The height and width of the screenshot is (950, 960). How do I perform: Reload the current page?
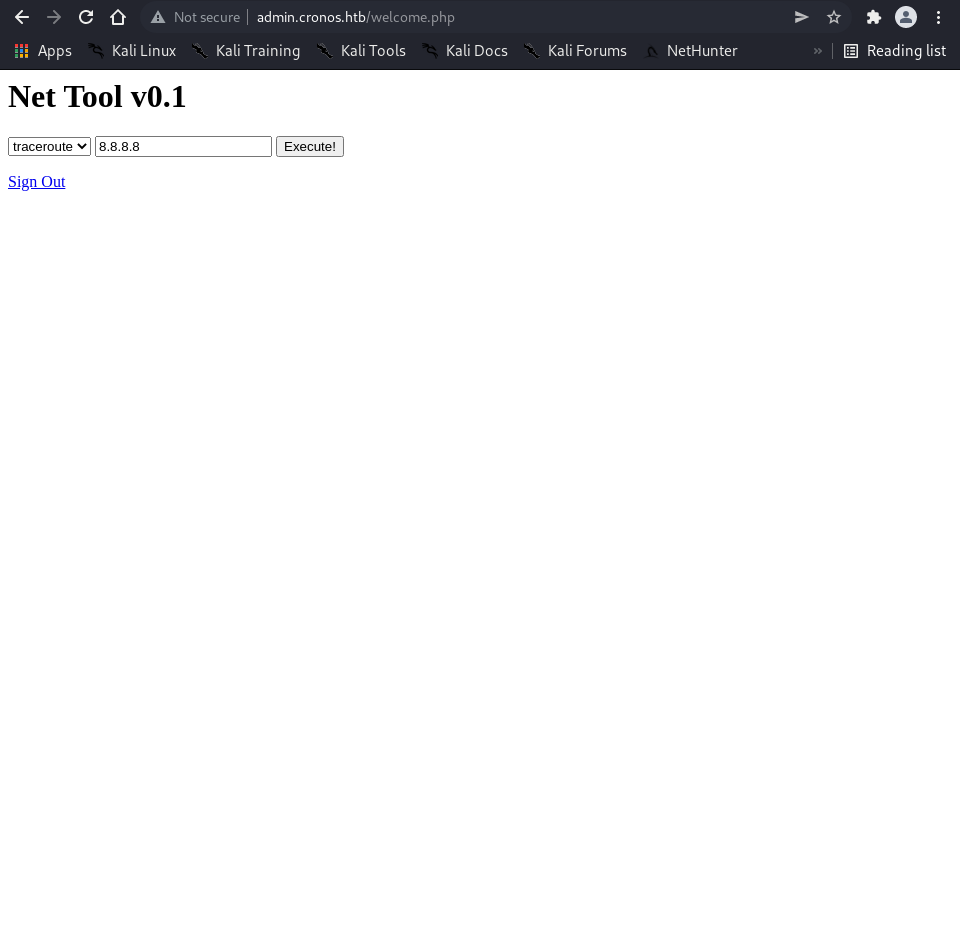(x=86, y=17)
